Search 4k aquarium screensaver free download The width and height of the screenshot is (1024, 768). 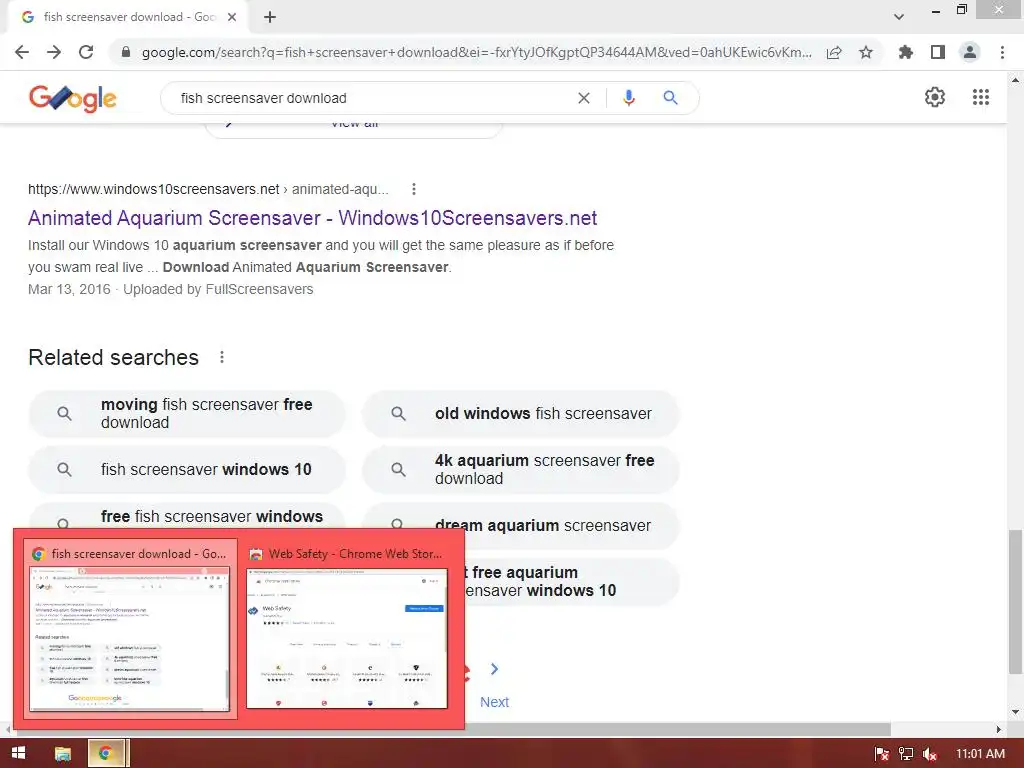521,470
